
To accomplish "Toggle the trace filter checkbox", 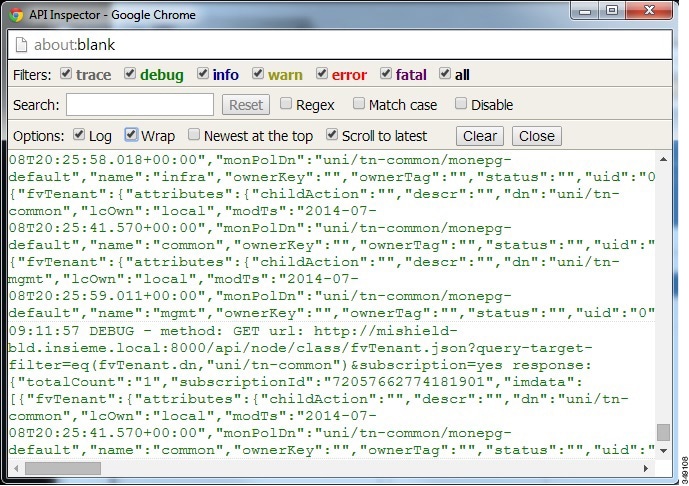I will (x=66, y=73).
